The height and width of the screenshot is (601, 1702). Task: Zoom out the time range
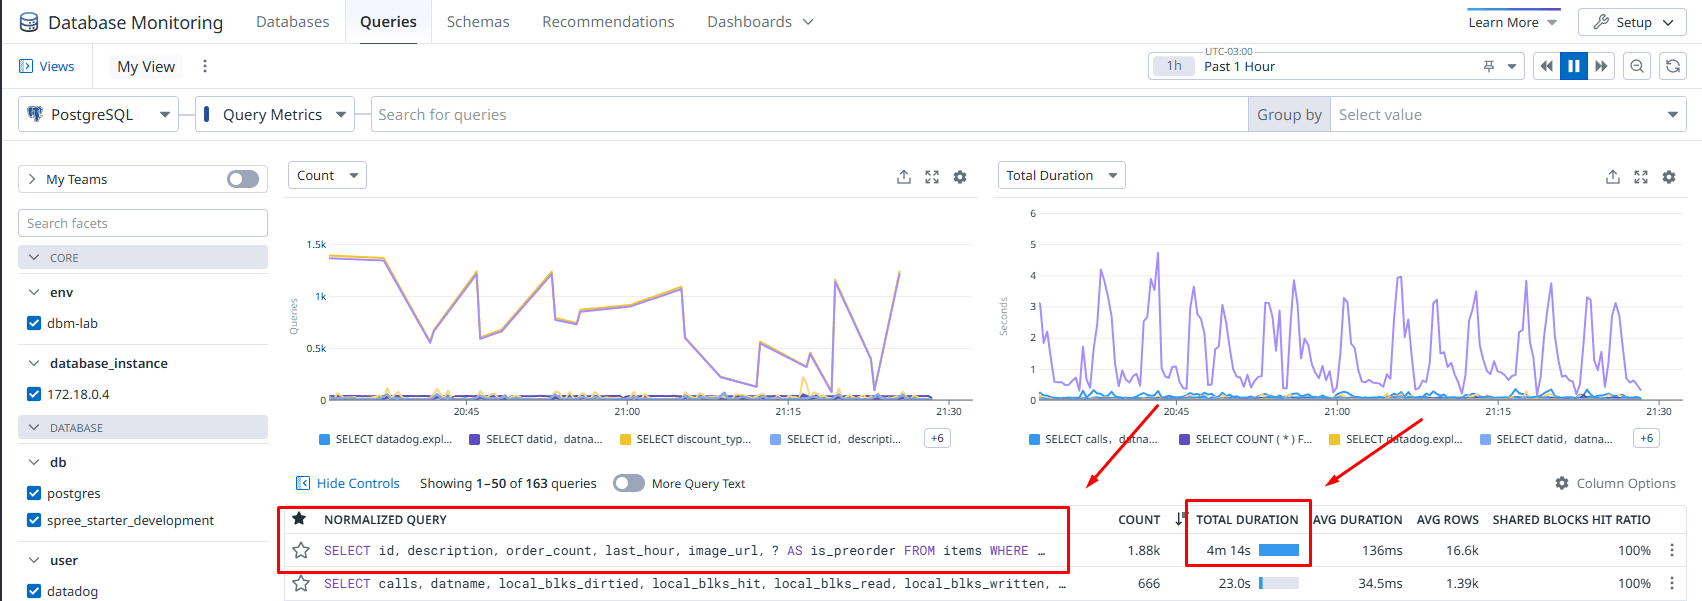pos(1637,66)
